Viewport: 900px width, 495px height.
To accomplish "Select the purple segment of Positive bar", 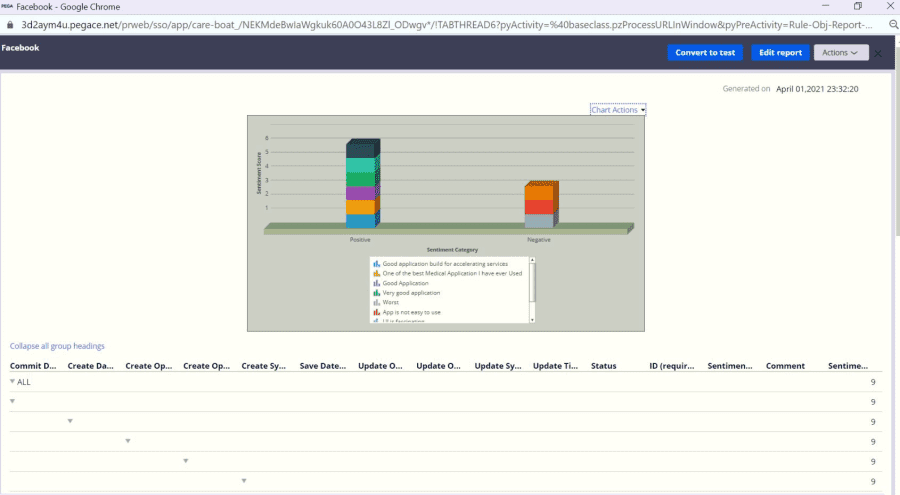I will pos(360,194).
